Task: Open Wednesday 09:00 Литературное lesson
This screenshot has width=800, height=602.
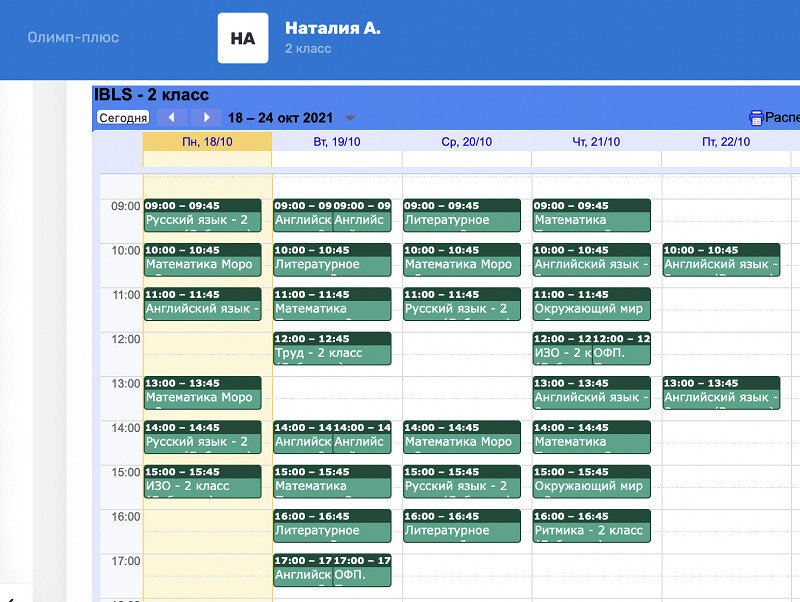Action: (x=462, y=215)
